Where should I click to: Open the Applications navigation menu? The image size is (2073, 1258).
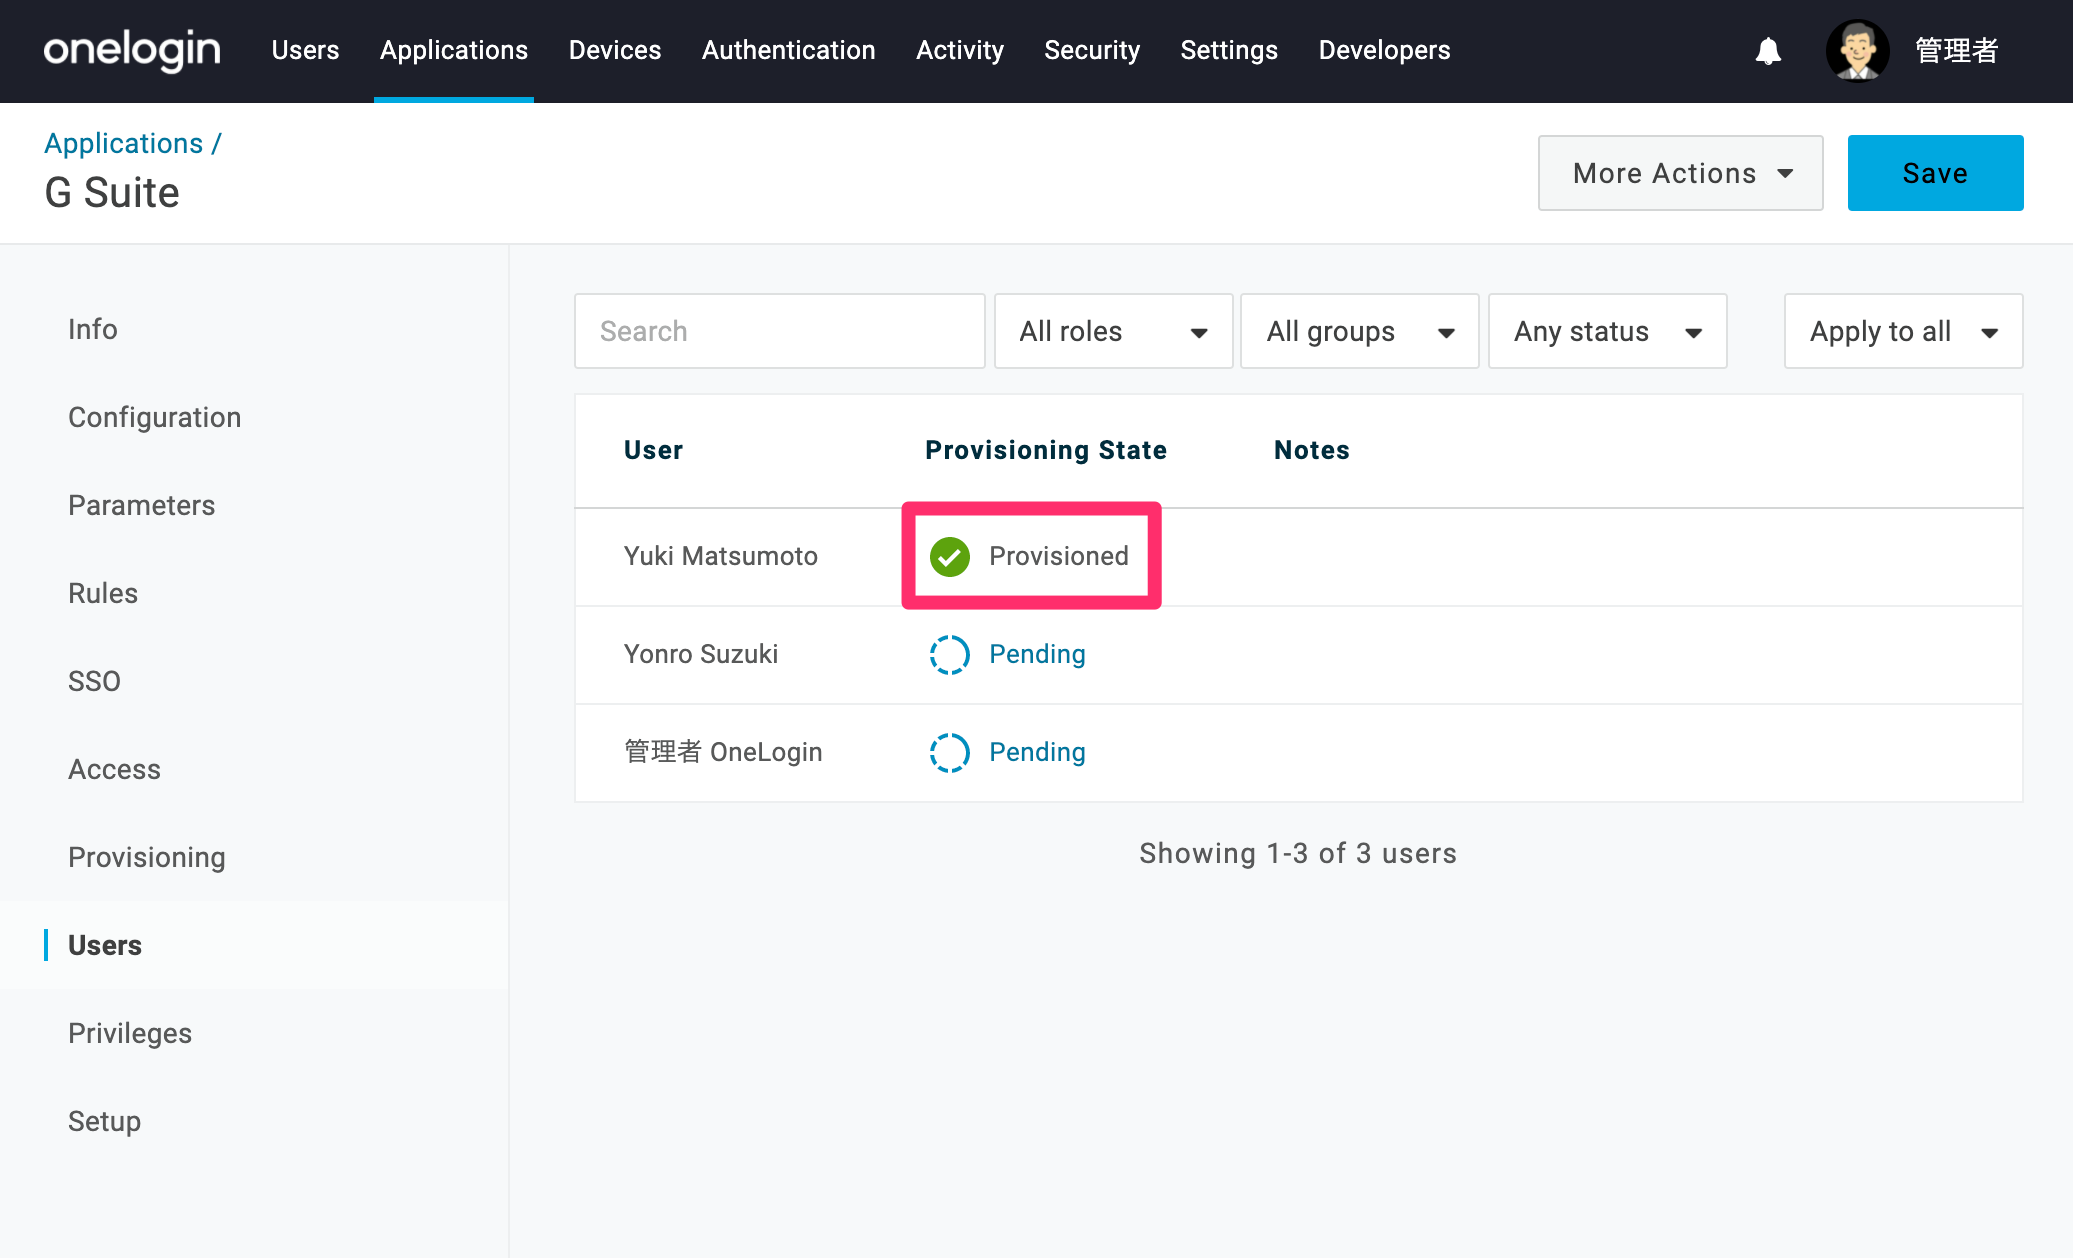454,50
